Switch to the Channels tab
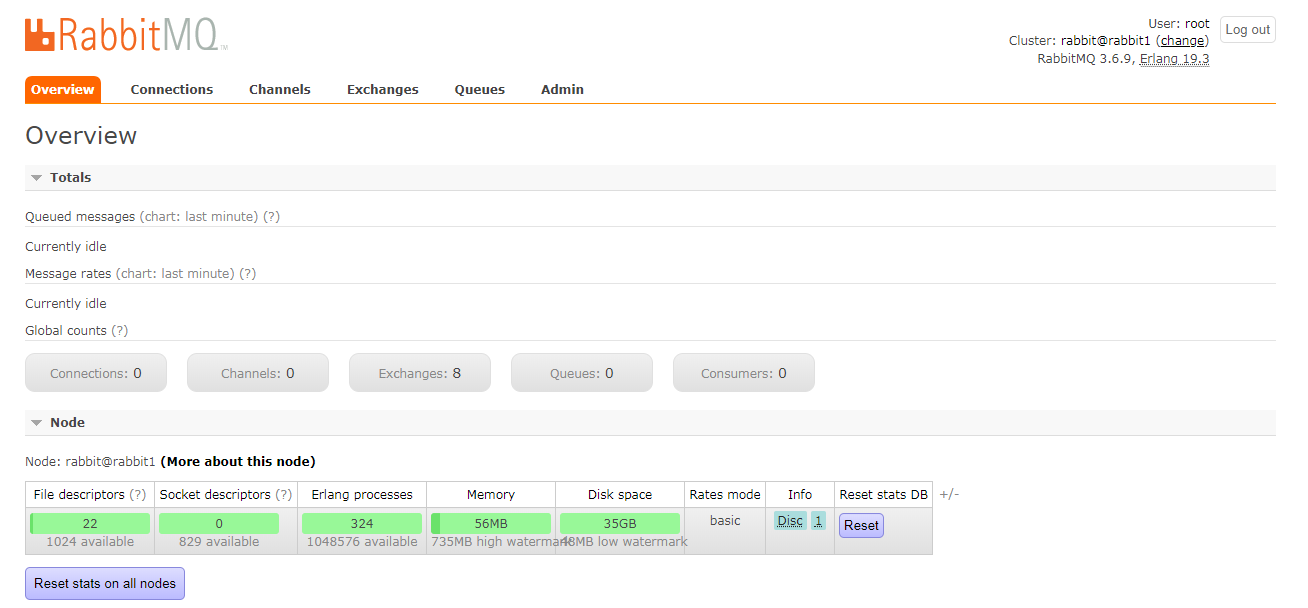 click(279, 89)
